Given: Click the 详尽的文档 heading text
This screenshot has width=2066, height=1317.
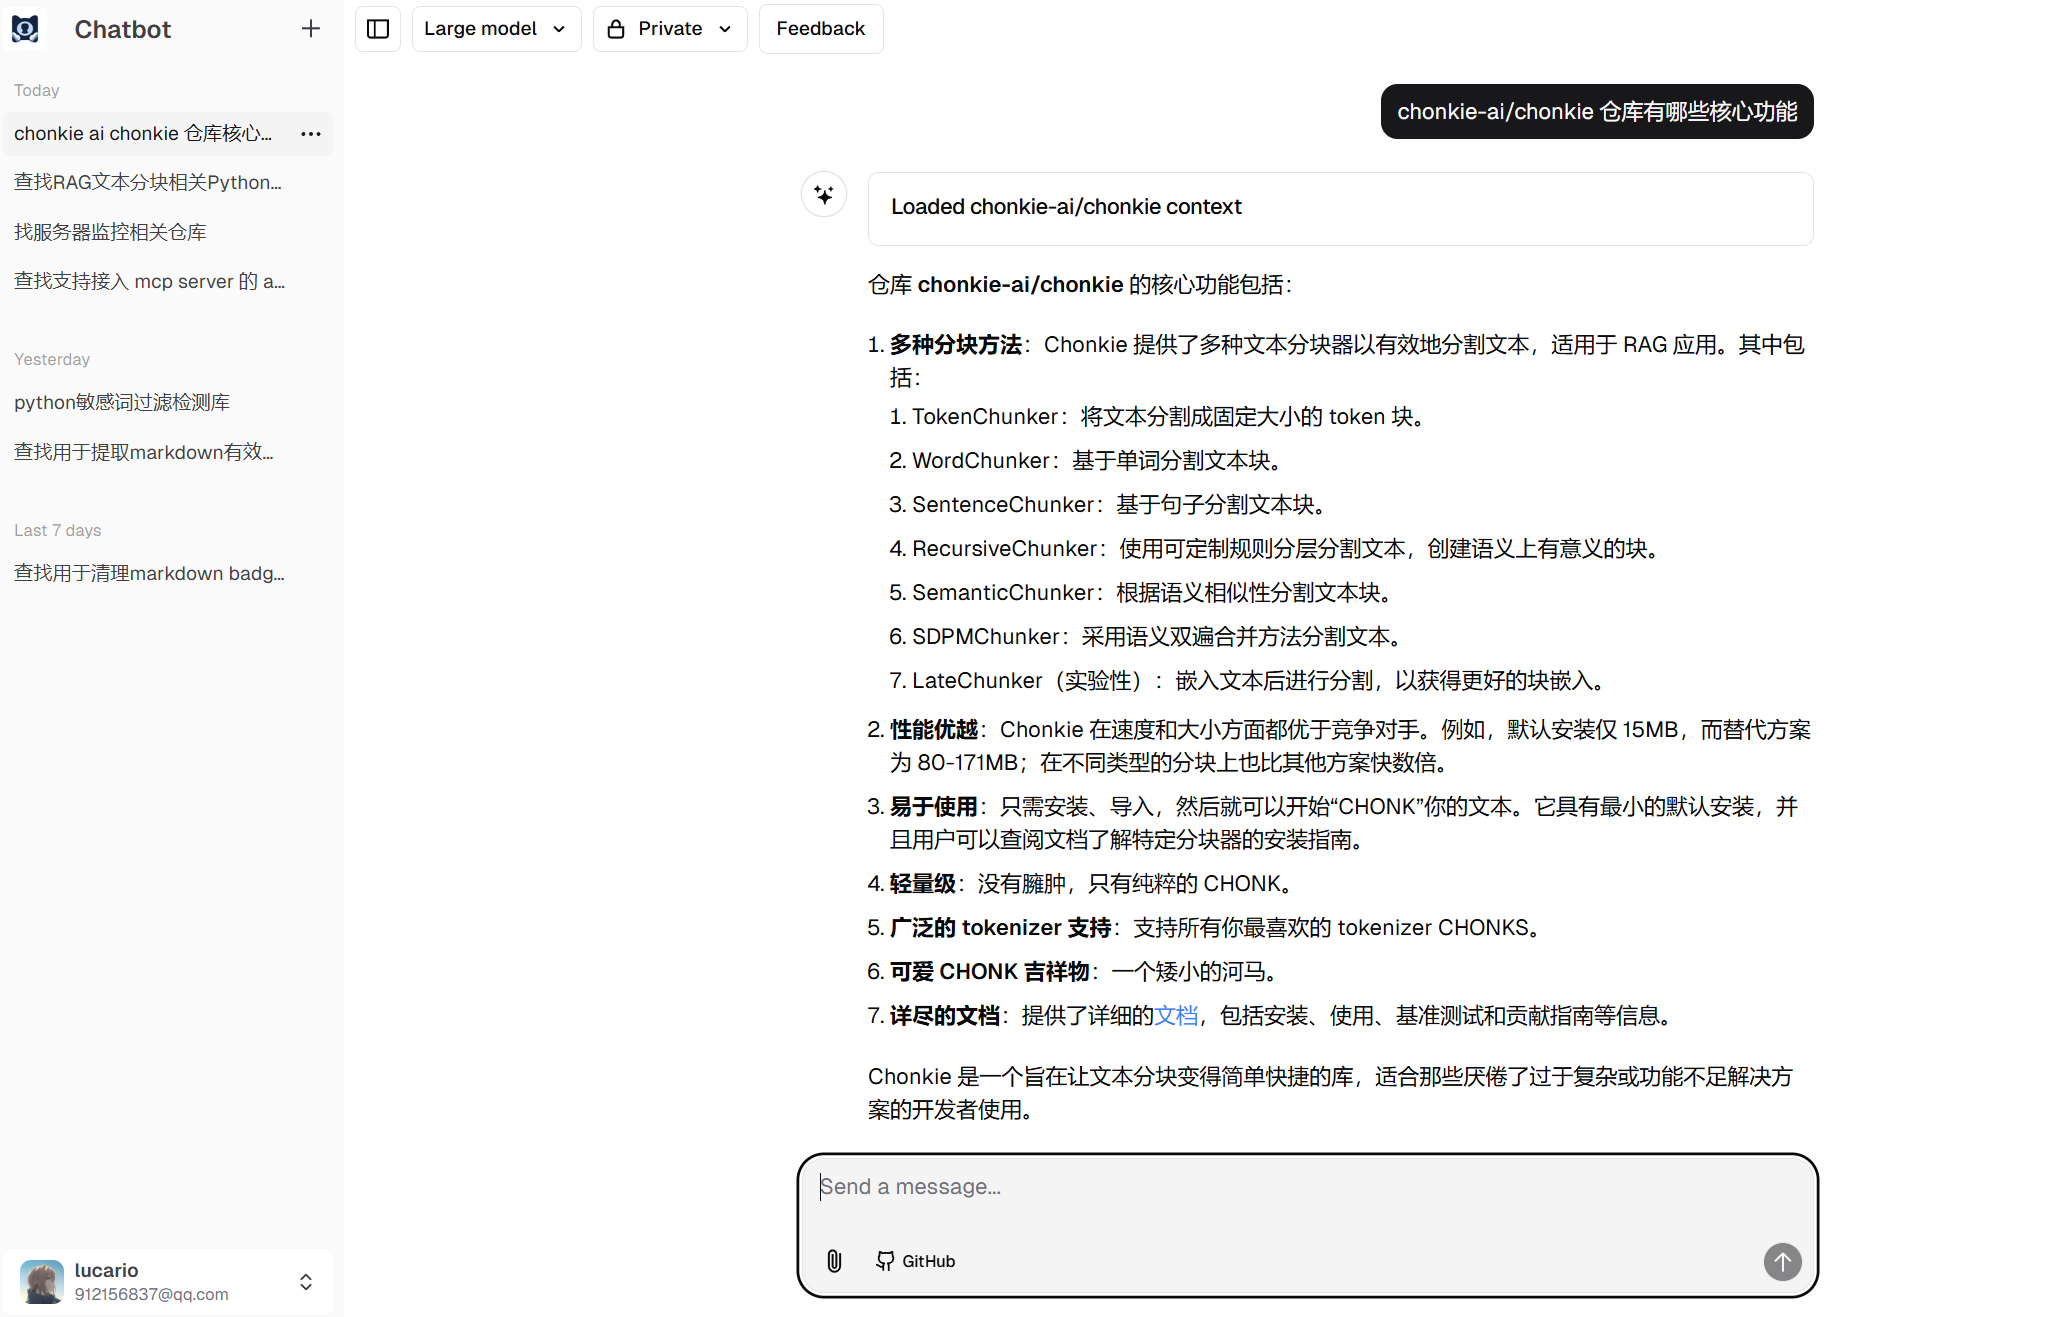Looking at the screenshot, I should click(x=945, y=1016).
